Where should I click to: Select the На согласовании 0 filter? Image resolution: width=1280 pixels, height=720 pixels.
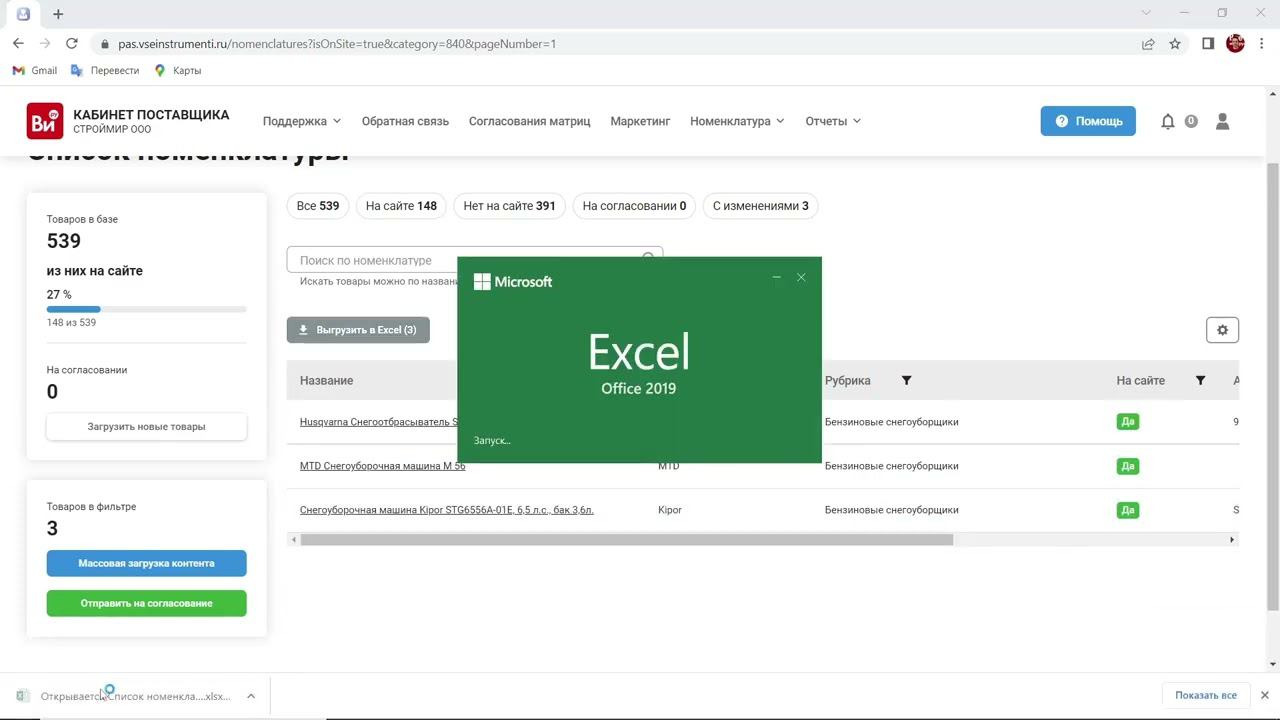point(634,206)
